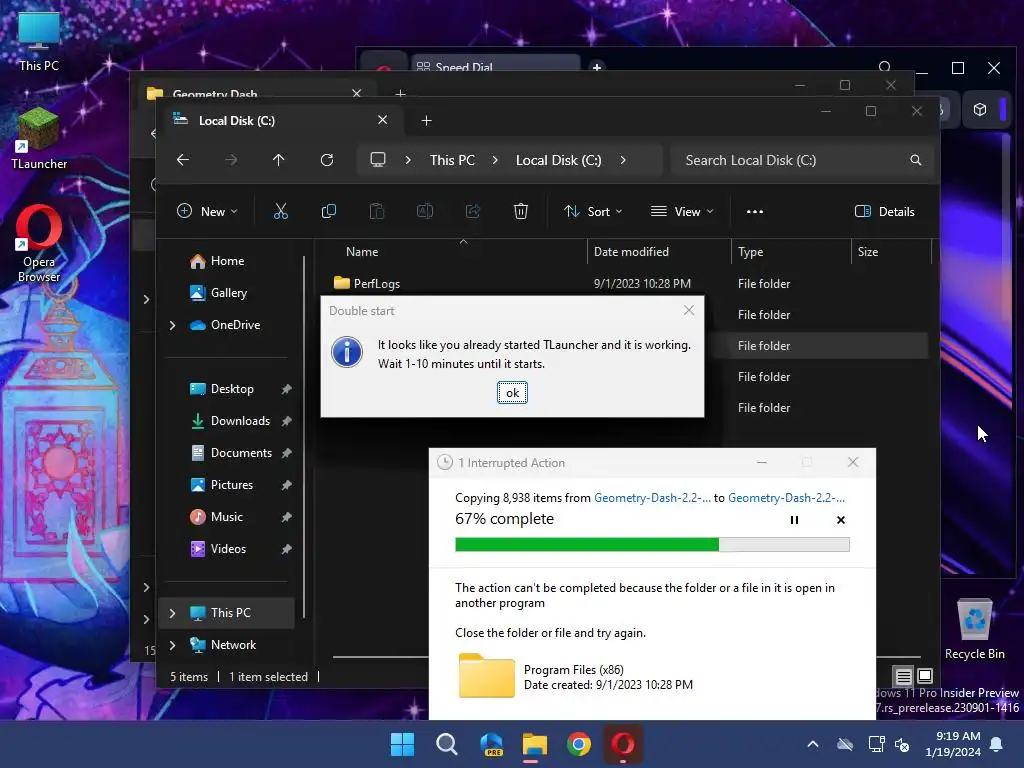Image resolution: width=1024 pixels, height=768 pixels.
Task: Close the Double start dialog
Action: [689, 310]
